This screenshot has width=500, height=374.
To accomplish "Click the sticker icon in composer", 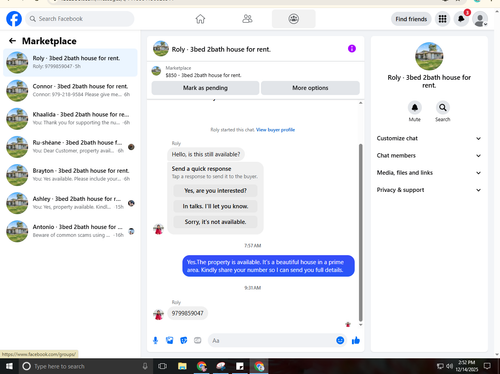I will pyautogui.click(x=184, y=340).
